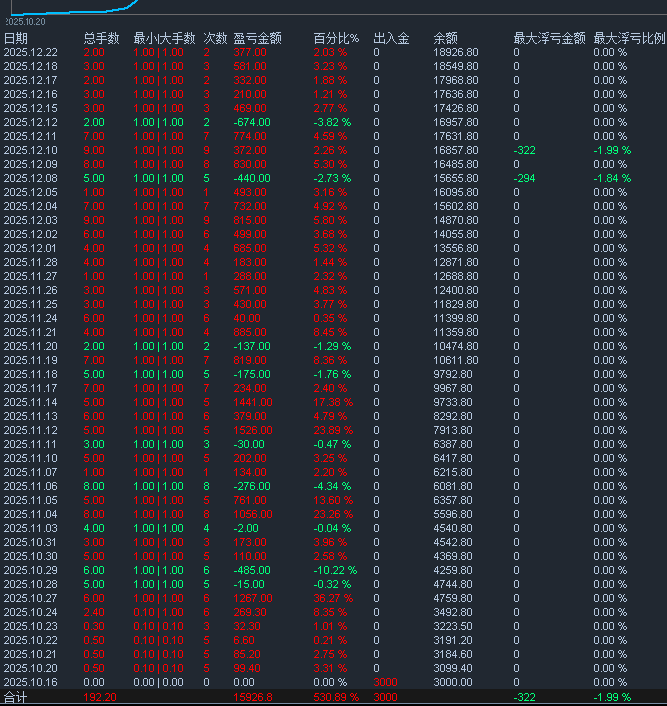Click the 最大浮亏比例 column header

coord(629,38)
